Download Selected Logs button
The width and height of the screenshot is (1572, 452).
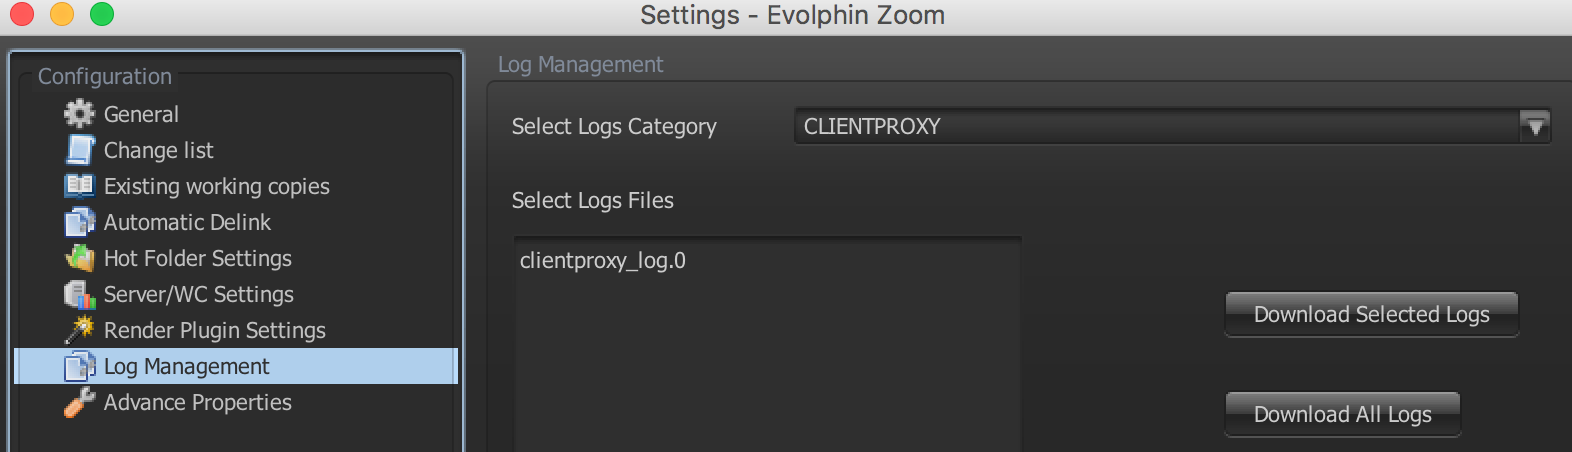click(x=1372, y=314)
